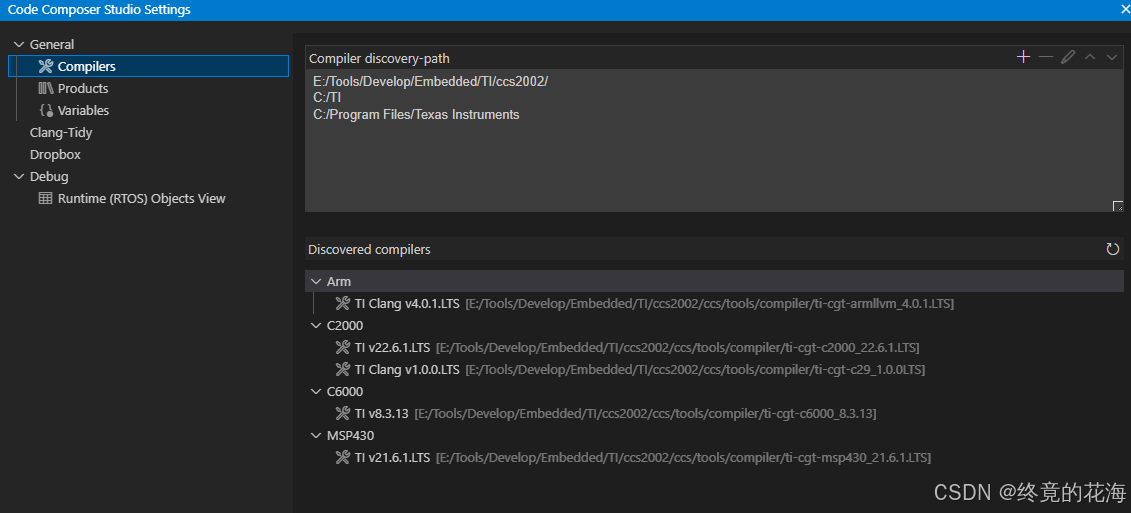The width and height of the screenshot is (1131, 513).
Task: Click the ti-cgt-msp430_21.6.1.LTS install path
Action: click(x=684, y=457)
